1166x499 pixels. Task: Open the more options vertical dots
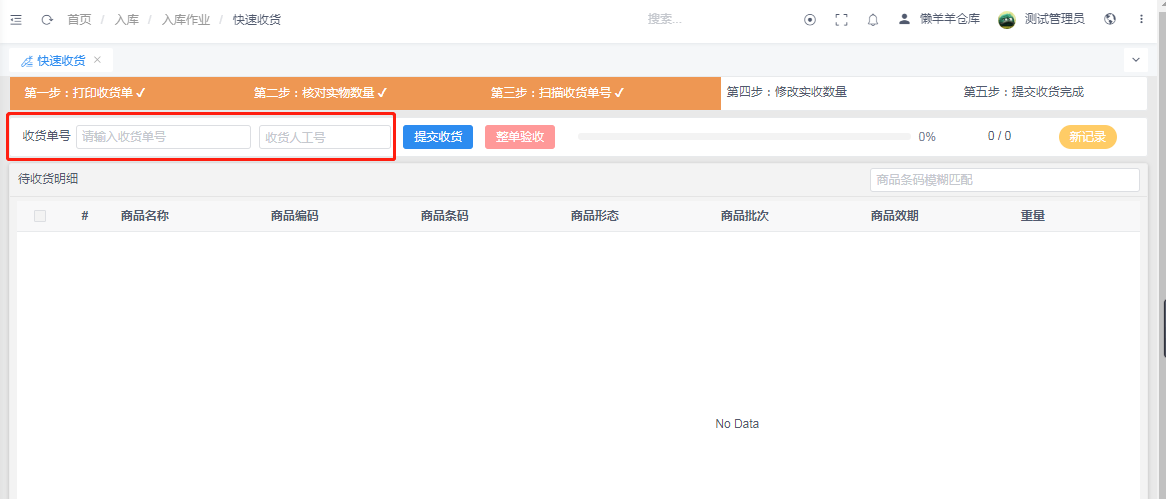[1141, 20]
